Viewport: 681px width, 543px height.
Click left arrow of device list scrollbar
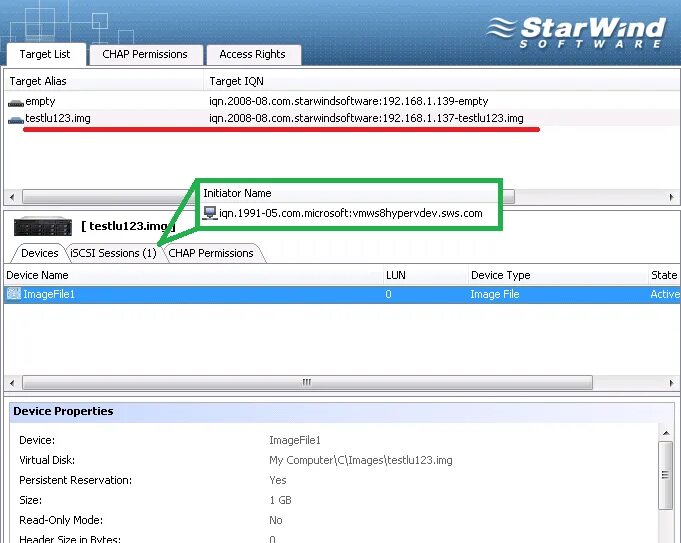pyautogui.click(x=12, y=383)
